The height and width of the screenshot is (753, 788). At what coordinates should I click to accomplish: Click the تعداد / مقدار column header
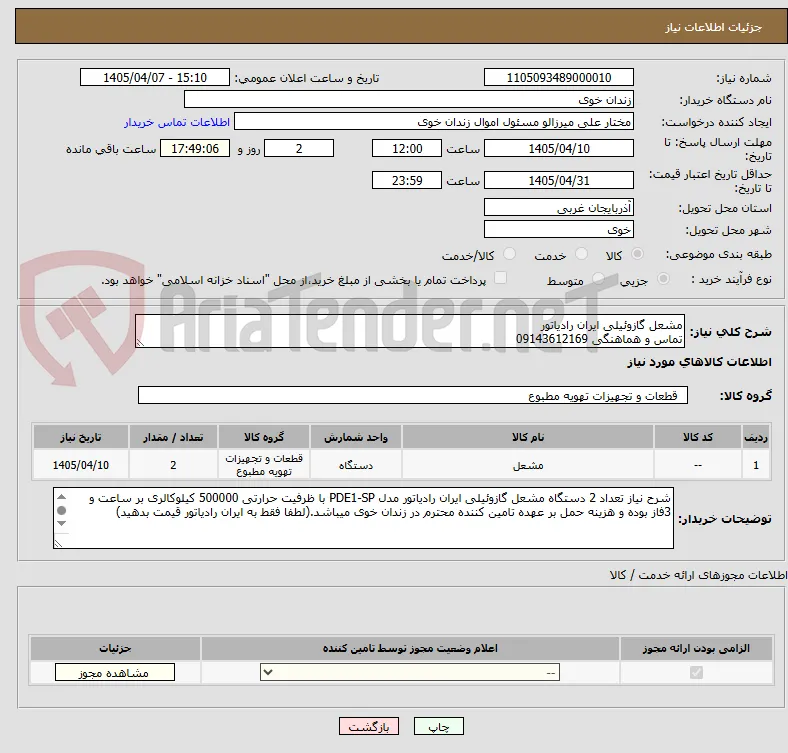[173, 437]
